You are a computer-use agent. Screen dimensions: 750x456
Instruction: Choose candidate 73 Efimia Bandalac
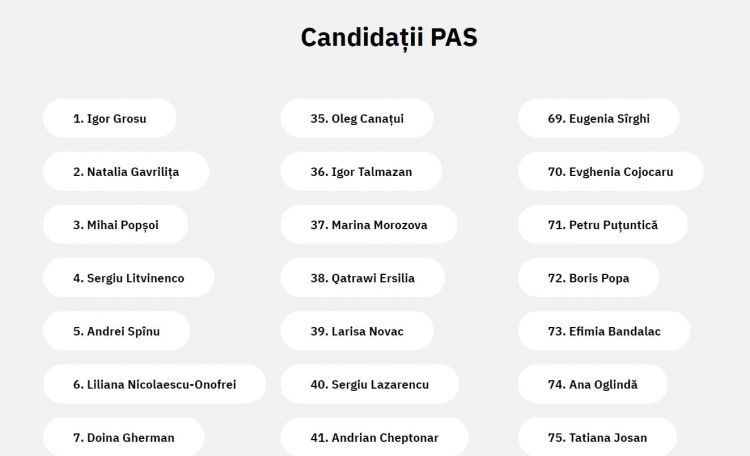click(604, 331)
